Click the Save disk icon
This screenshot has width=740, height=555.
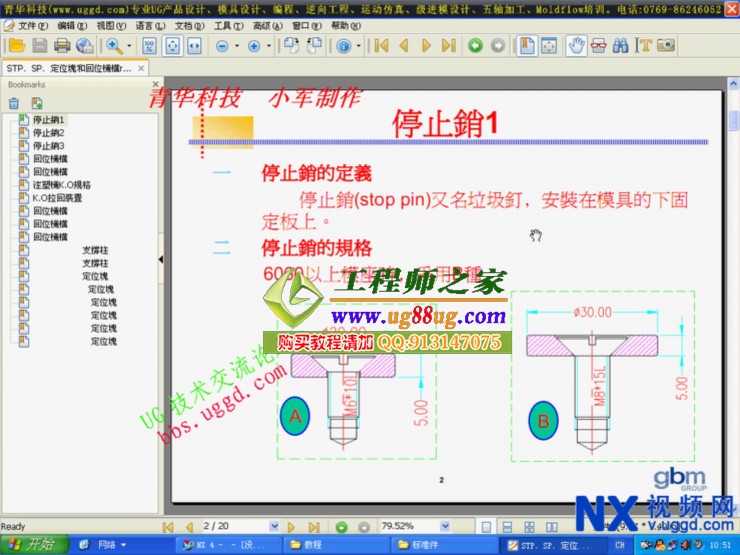(x=40, y=46)
